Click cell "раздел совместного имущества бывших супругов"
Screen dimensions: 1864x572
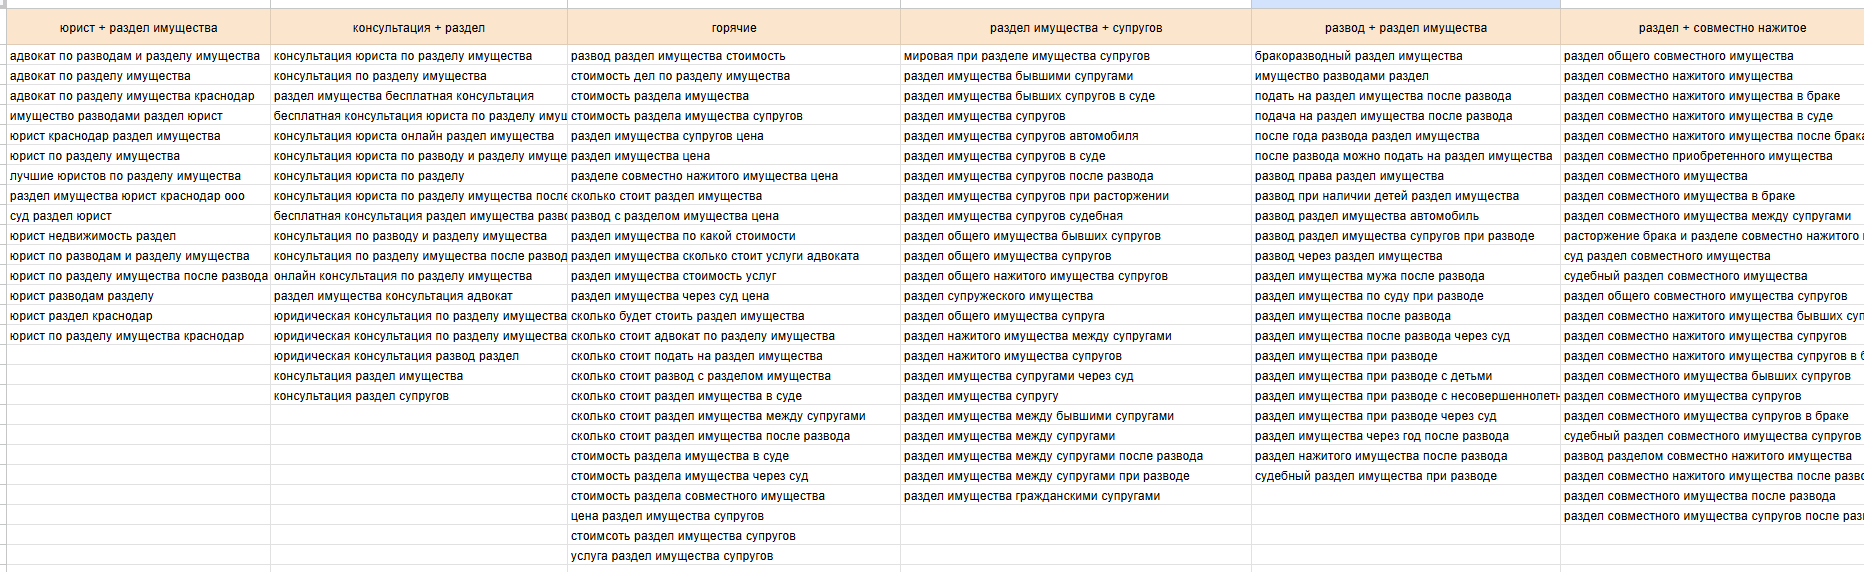tap(1712, 376)
